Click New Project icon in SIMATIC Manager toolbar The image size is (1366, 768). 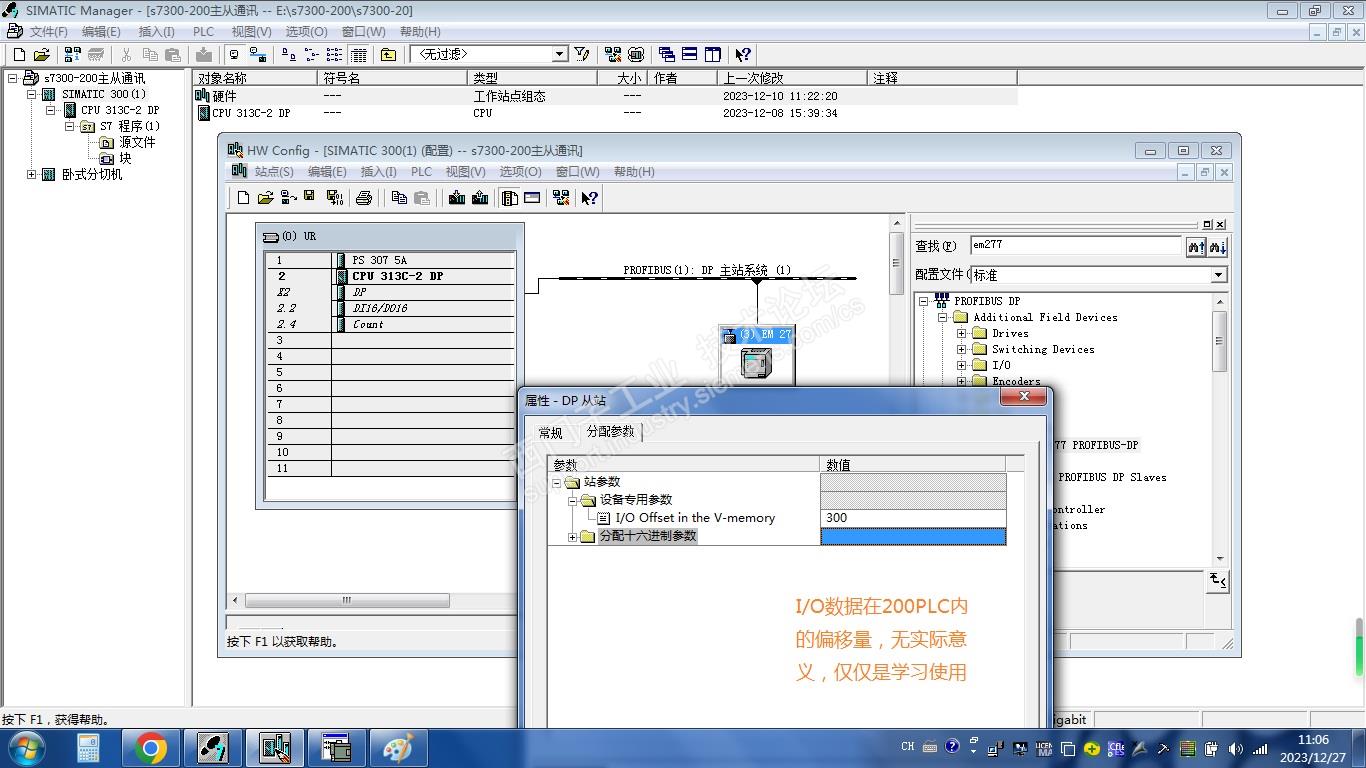(x=19, y=55)
